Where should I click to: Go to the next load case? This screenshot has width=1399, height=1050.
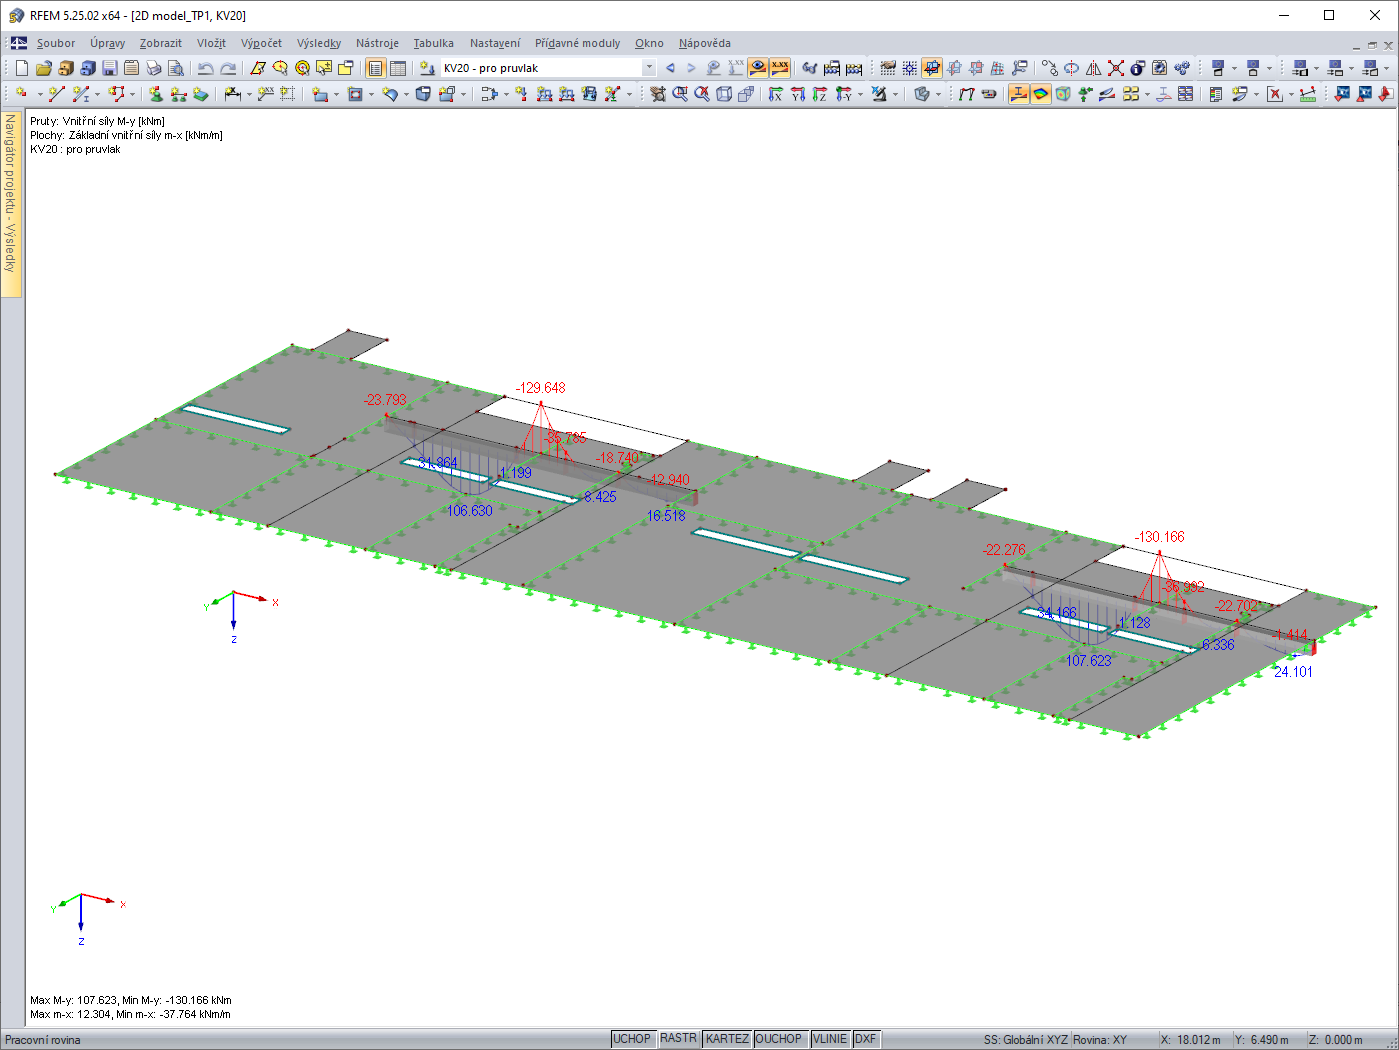(691, 68)
